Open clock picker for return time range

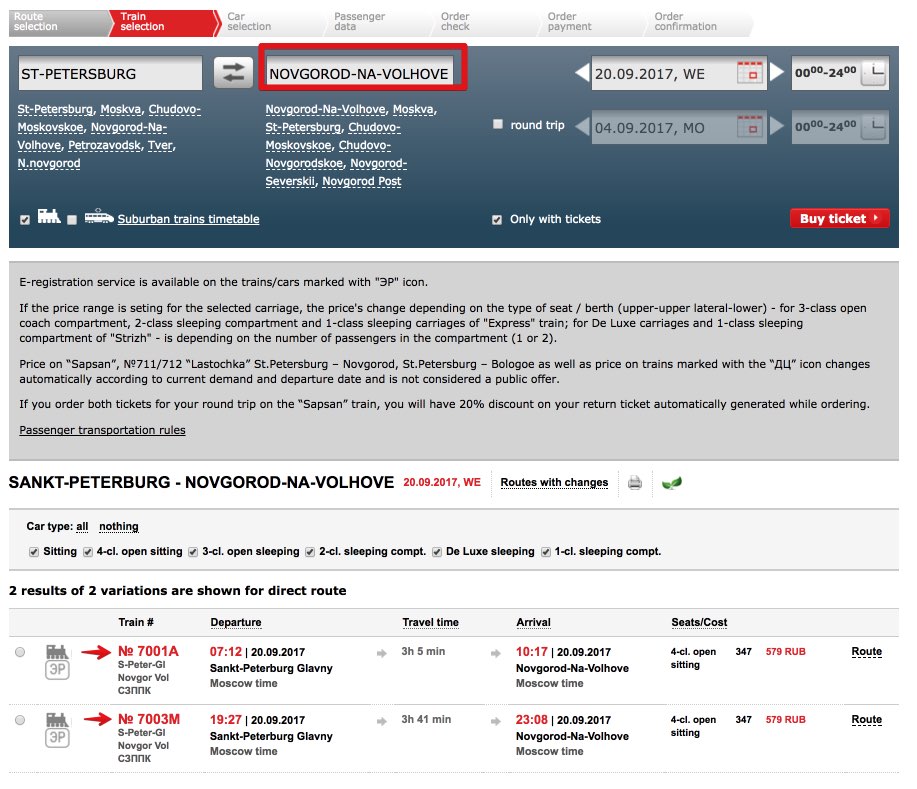[x=874, y=127]
